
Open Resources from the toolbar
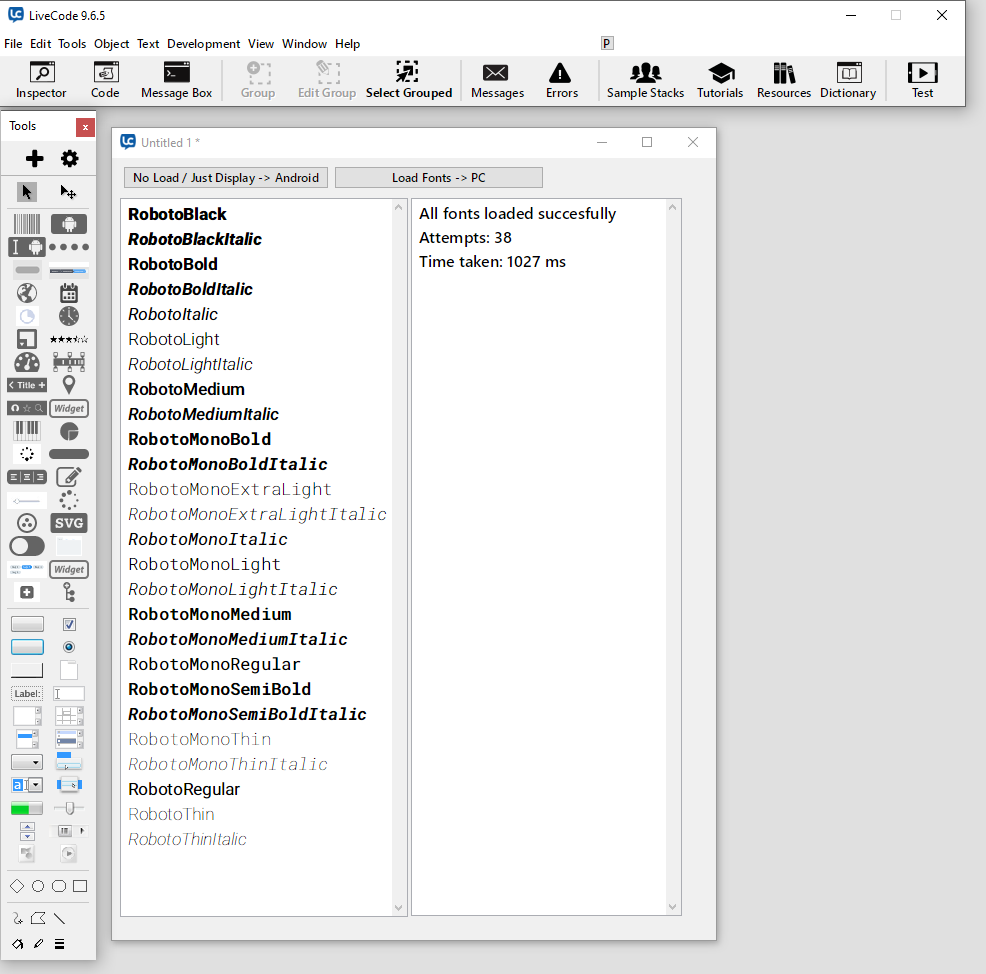[784, 80]
